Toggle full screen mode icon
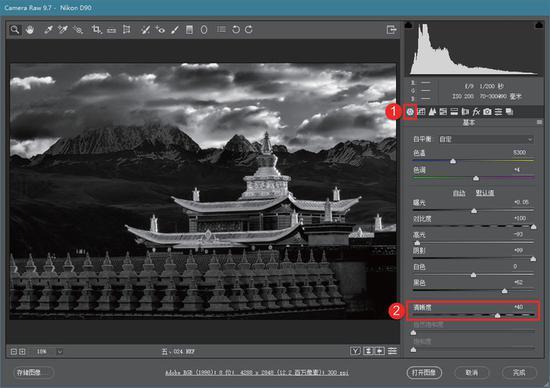This screenshot has height=388, width=550. pos(391,29)
